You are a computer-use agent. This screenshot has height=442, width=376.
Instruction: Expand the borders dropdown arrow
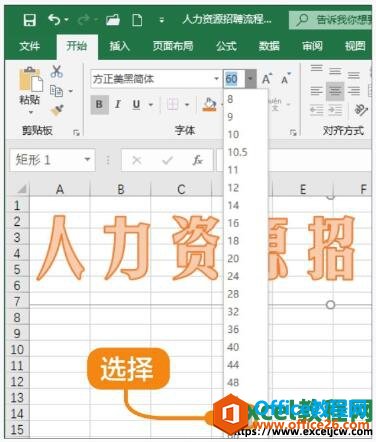(187, 105)
